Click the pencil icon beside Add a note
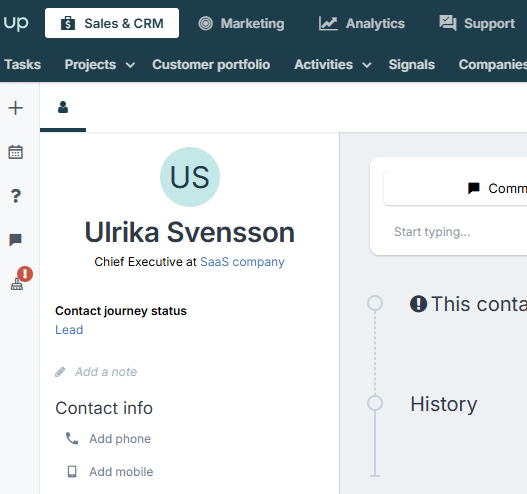 pos(60,372)
